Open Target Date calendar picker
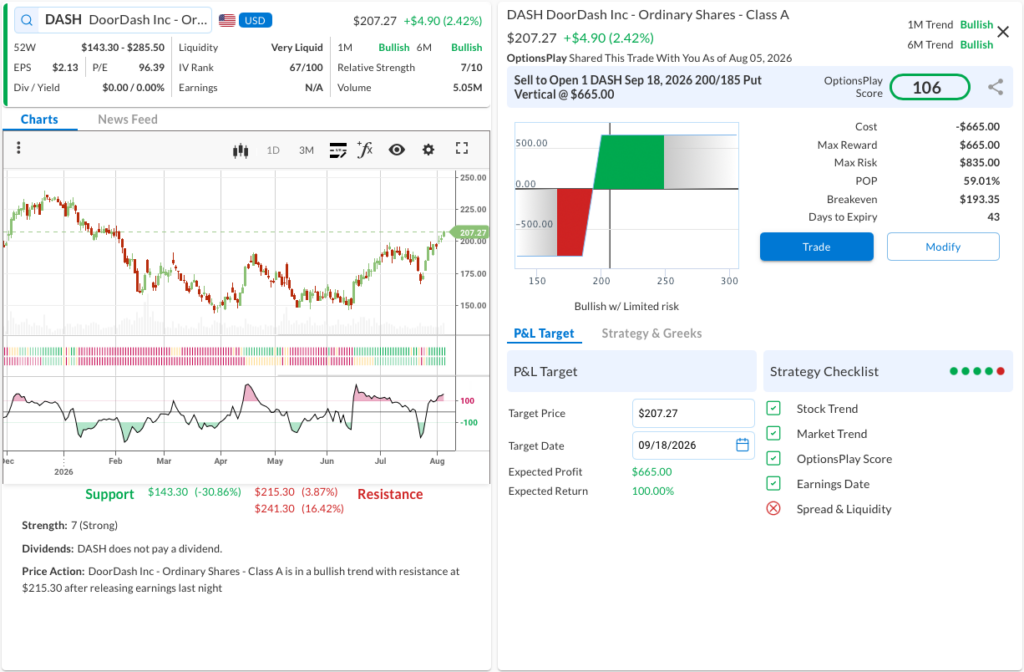 tap(743, 445)
